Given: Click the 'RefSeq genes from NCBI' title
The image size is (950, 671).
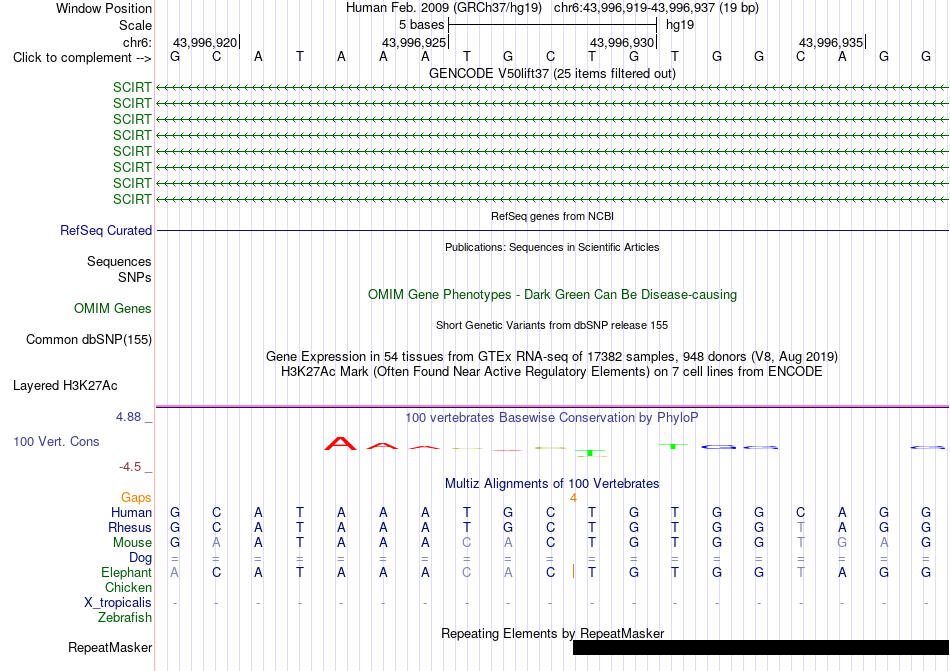Looking at the screenshot, I should click(552, 216).
